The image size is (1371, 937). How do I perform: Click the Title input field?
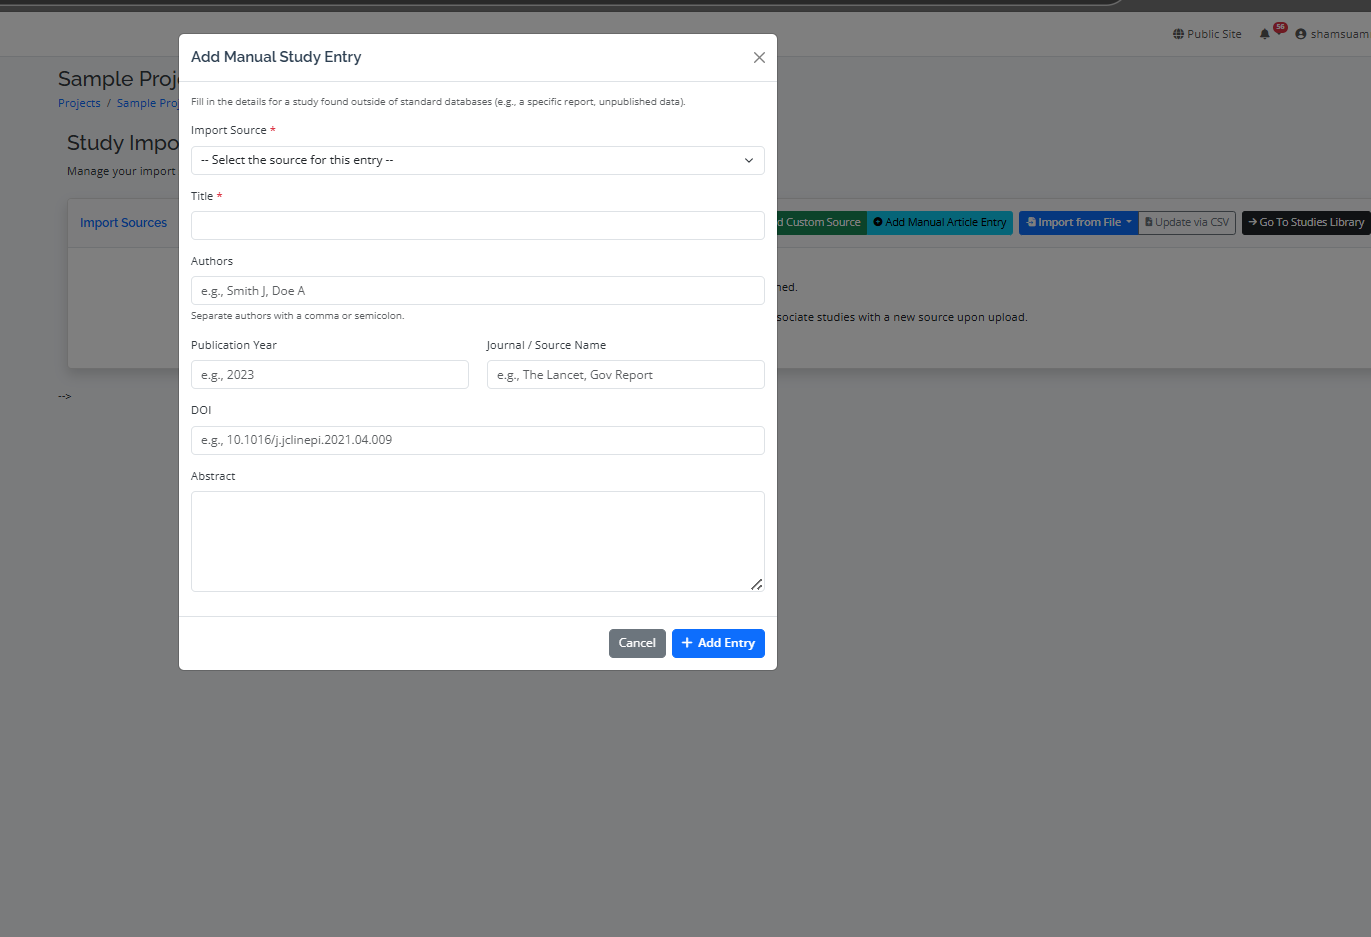(477, 225)
